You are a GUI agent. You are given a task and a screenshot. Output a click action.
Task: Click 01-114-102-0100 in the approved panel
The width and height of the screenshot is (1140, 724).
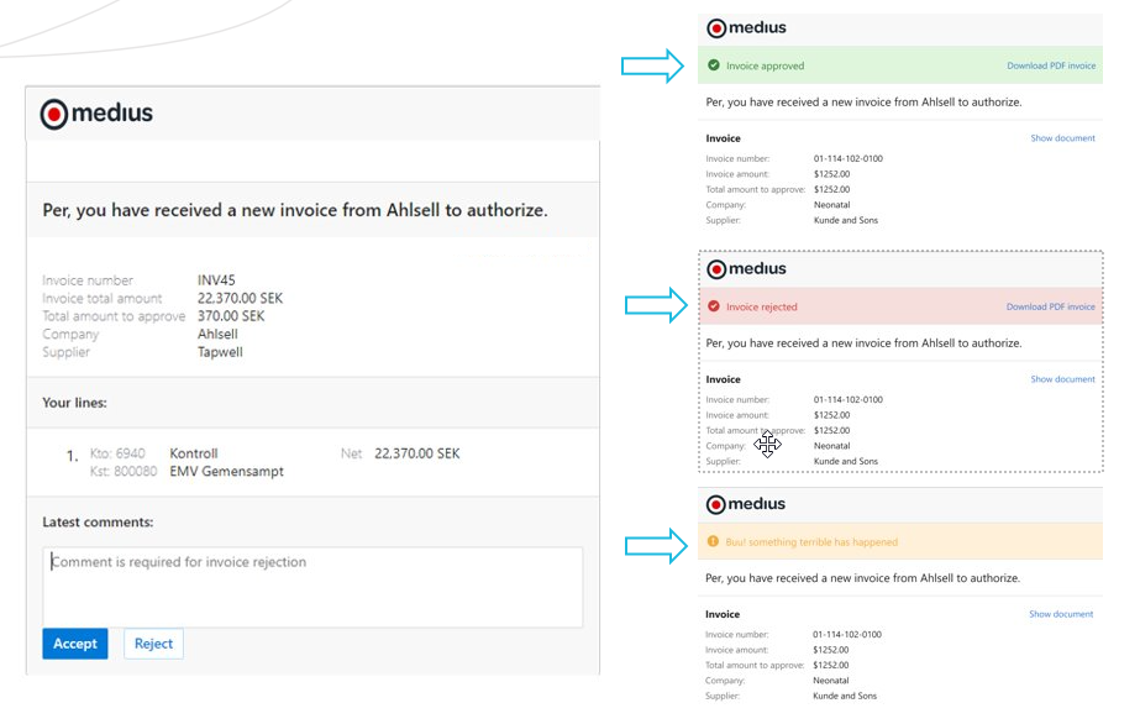[x=848, y=158]
